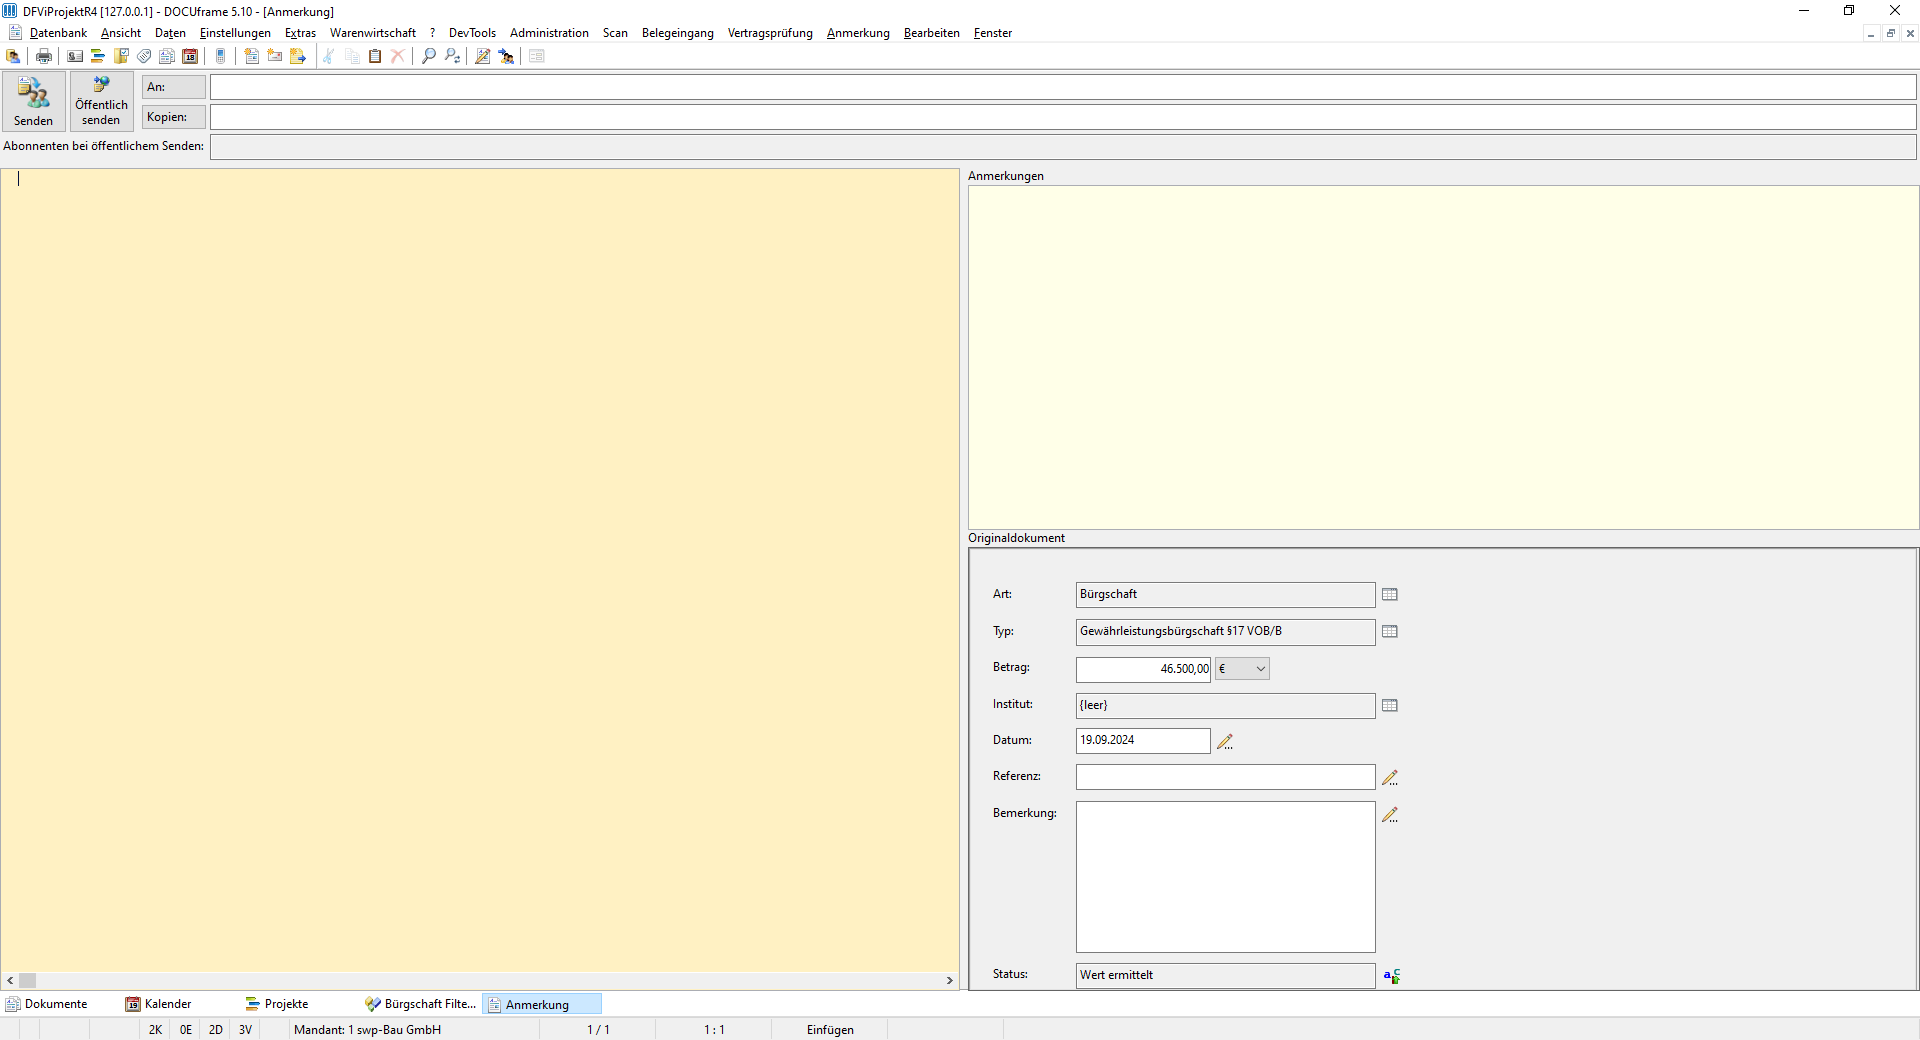The height and width of the screenshot is (1040, 1920).
Task: Click the clipboard paste icon
Action: point(375,56)
